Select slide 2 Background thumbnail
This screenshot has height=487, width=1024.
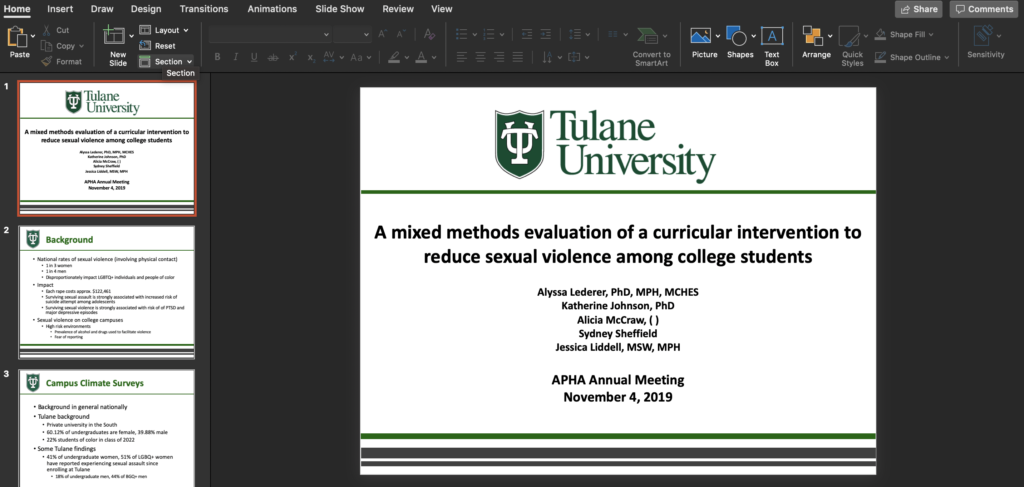pos(106,292)
